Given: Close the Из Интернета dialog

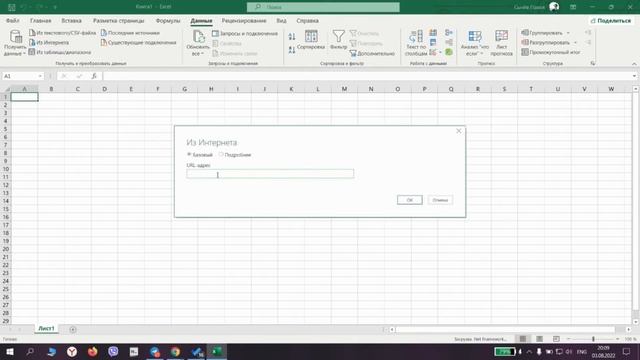Looking at the screenshot, I should pyautogui.click(x=458, y=131).
